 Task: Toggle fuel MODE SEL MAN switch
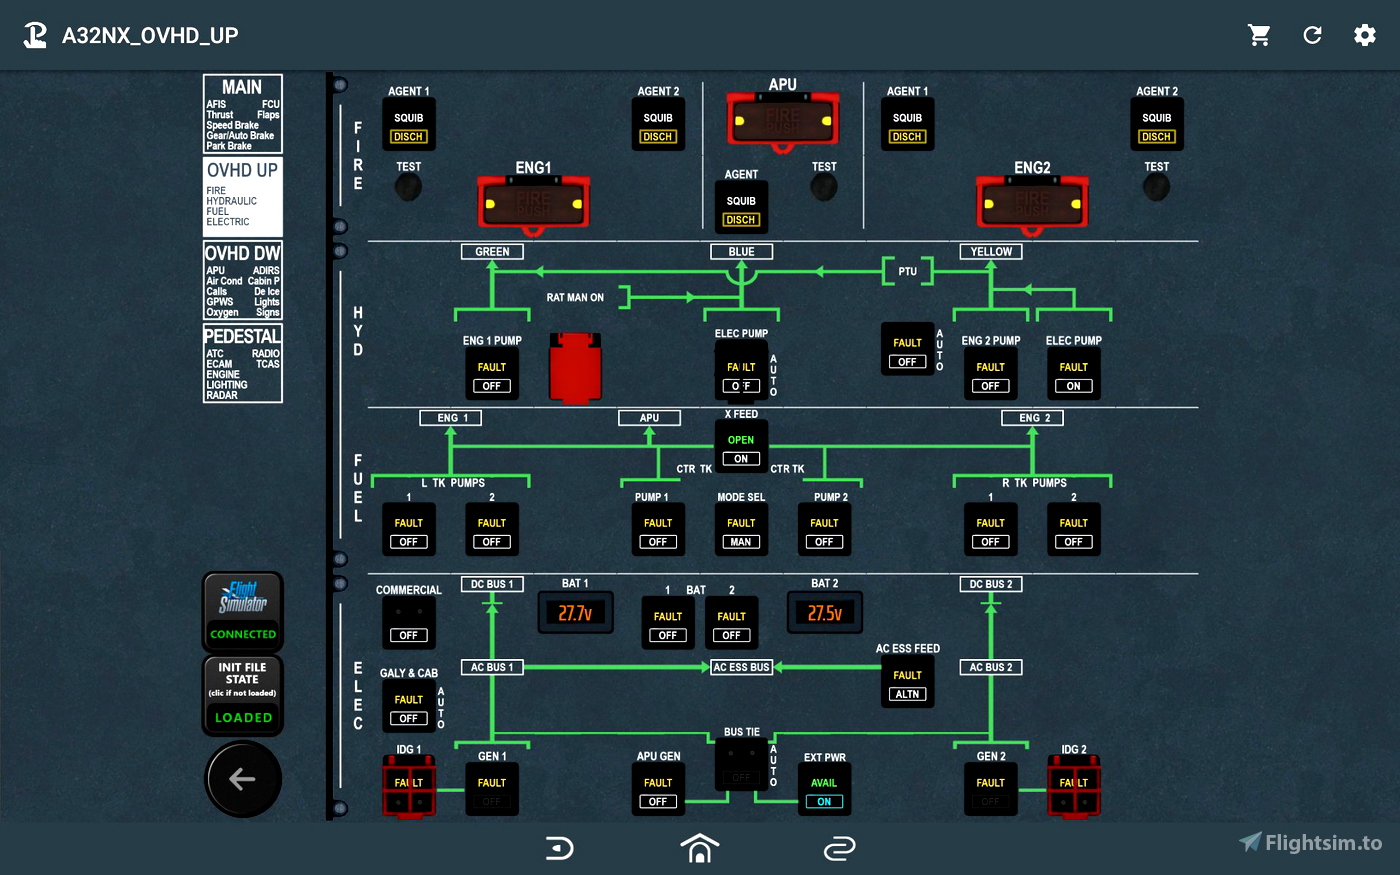coord(741,531)
